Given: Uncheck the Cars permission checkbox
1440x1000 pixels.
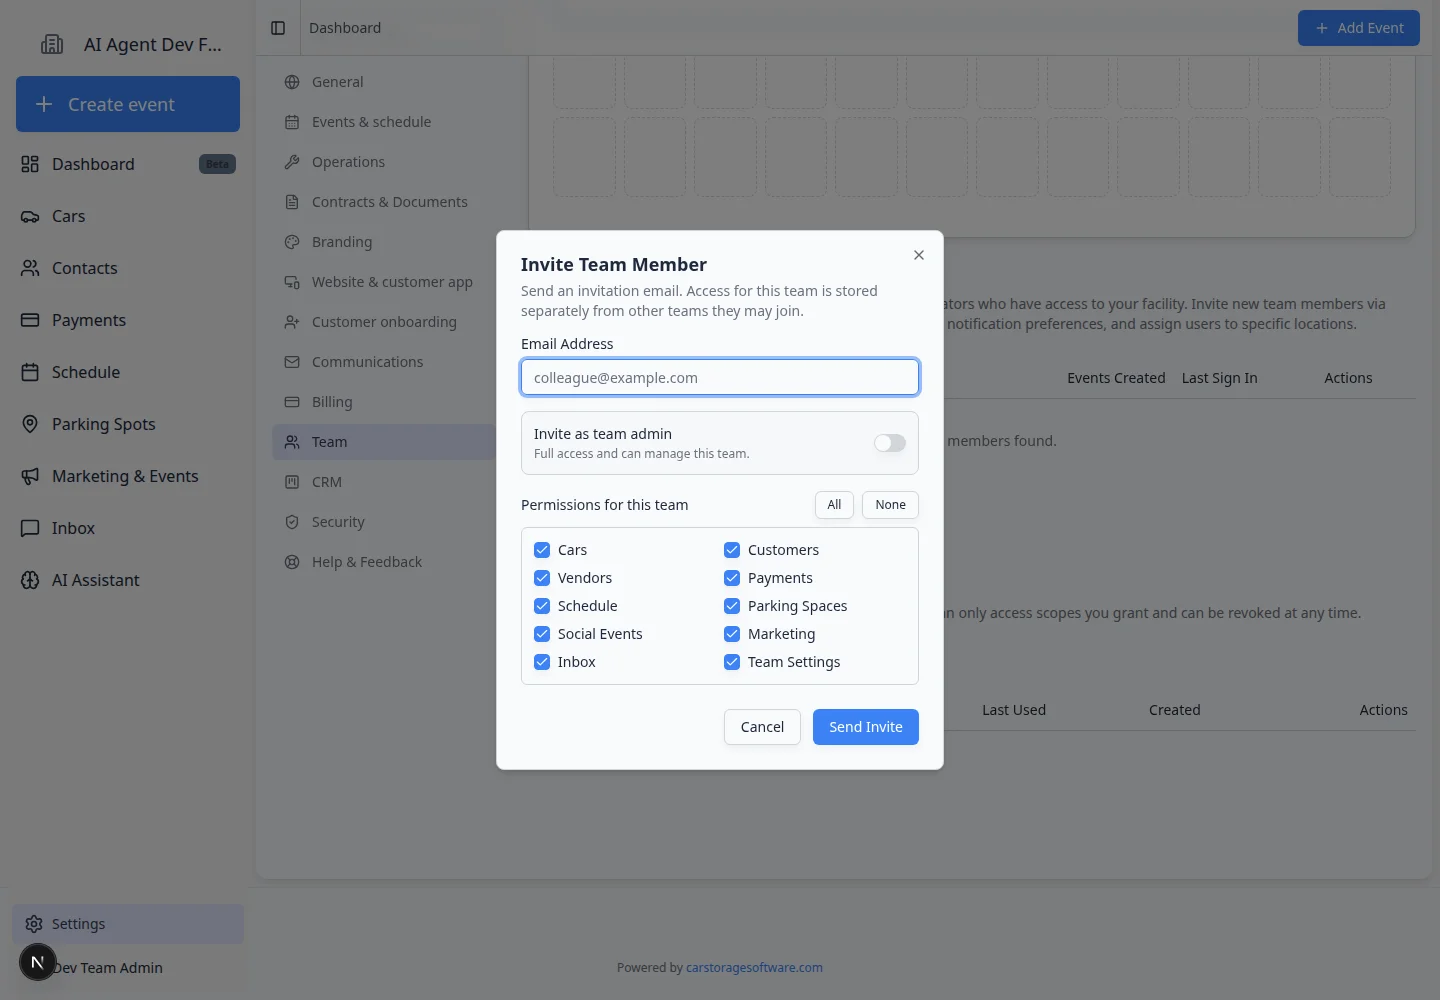Looking at the screenshot, I should click(542, 550).
